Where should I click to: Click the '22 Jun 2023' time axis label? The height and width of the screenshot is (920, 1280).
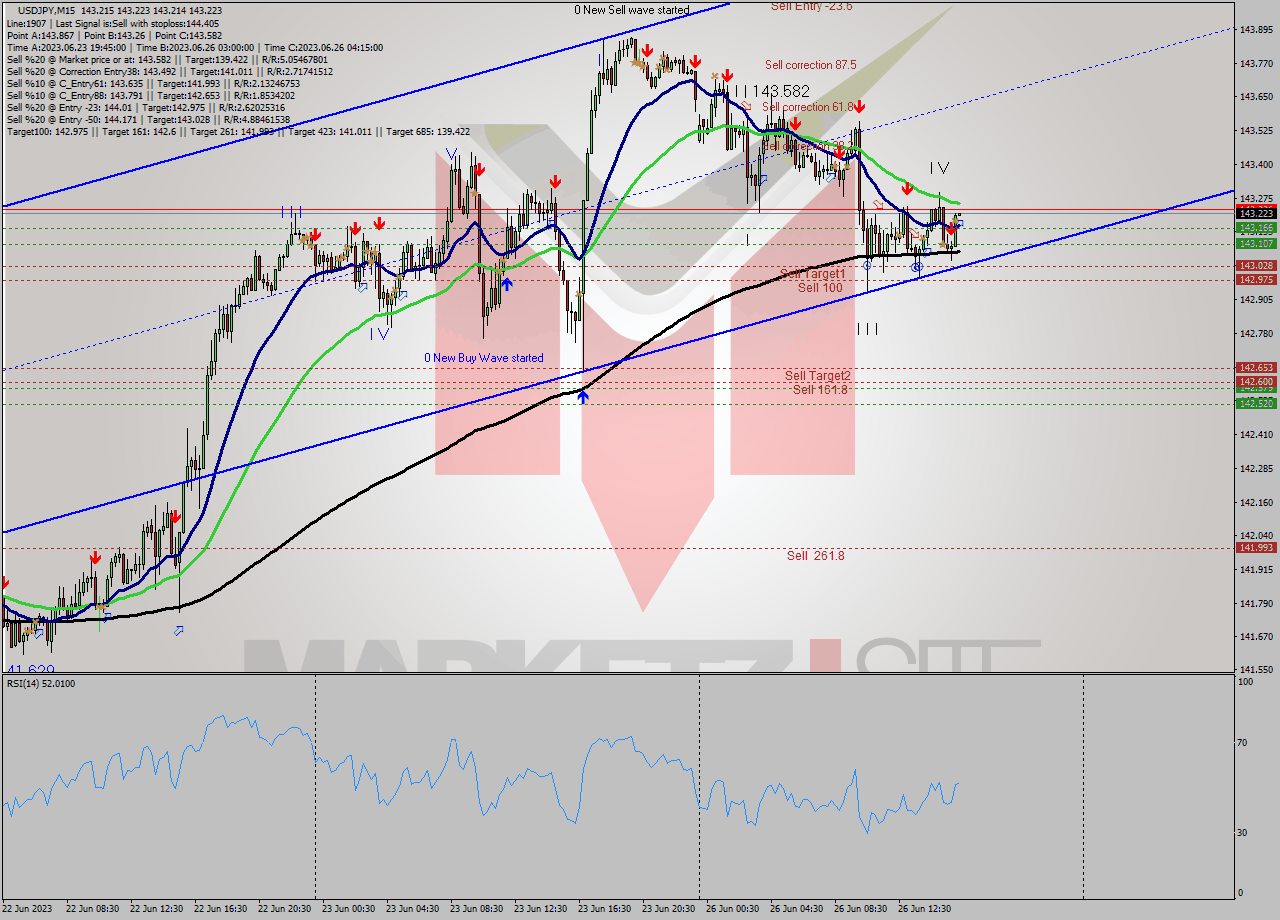(x=27, y=909)
